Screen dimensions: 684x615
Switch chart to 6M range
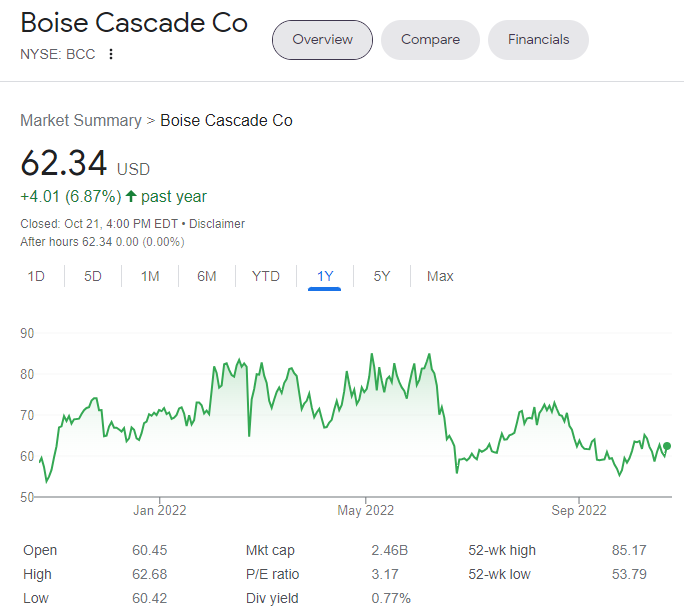[x=207, y=276]
